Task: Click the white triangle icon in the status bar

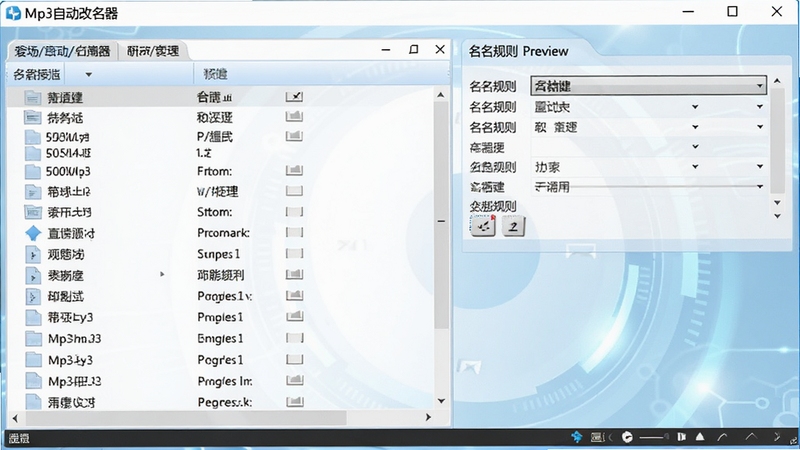Action: (700, 437)
